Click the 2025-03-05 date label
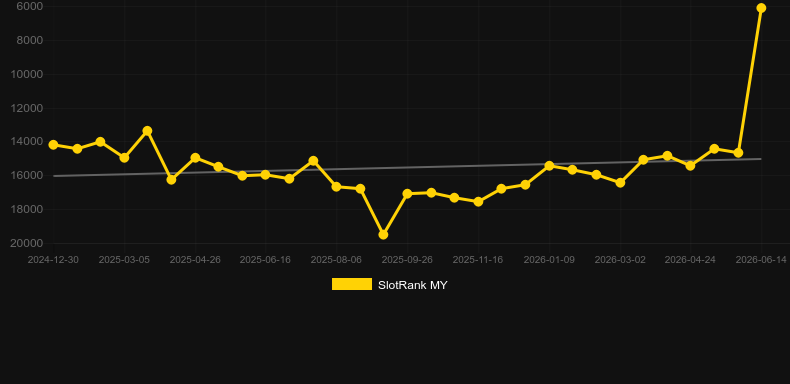This screenshot has width=790, height=384. [124, 260]
